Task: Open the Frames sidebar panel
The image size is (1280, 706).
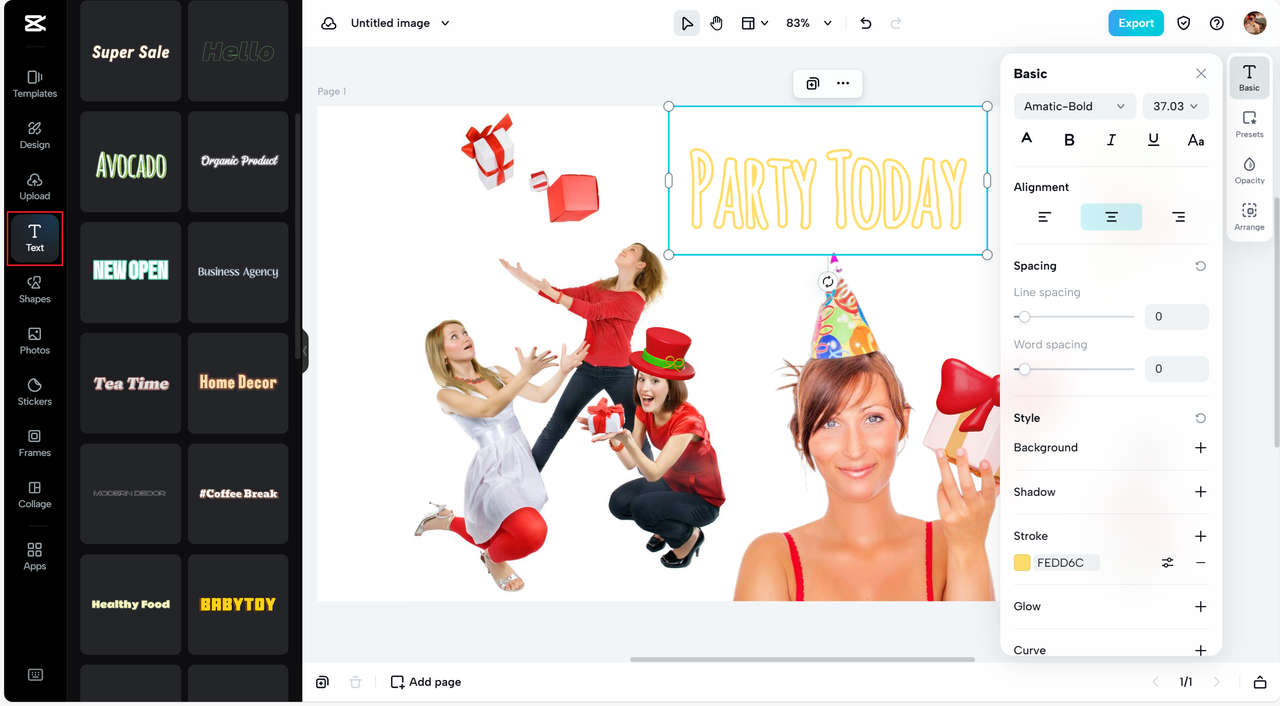Action: (x=35, y=443)
